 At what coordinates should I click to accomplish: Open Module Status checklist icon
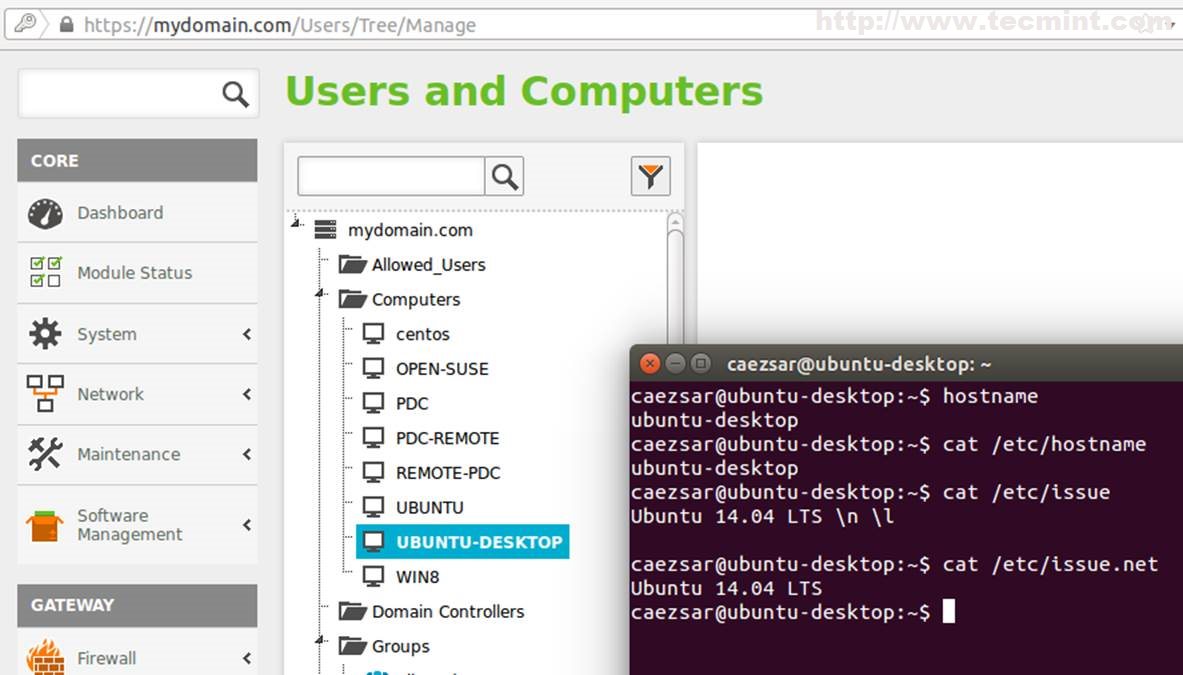45,272
